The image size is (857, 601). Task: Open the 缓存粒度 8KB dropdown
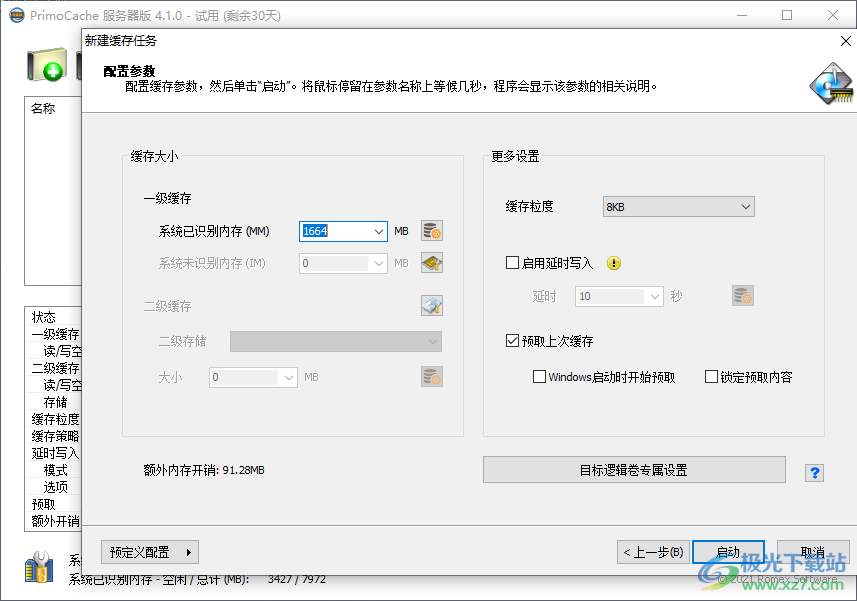(x=679, y=207)
